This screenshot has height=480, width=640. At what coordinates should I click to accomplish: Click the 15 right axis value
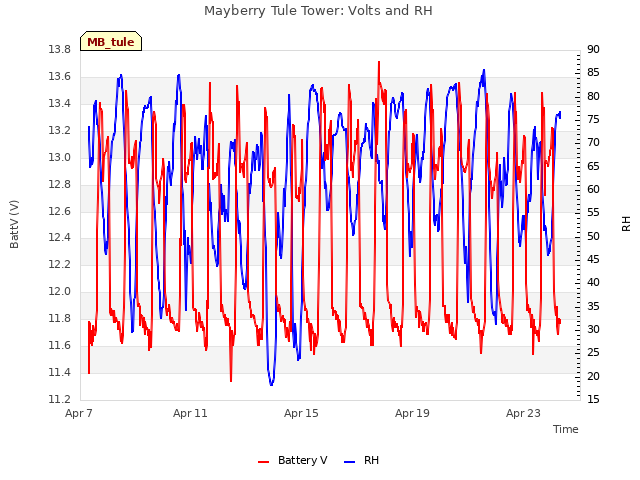593,399
